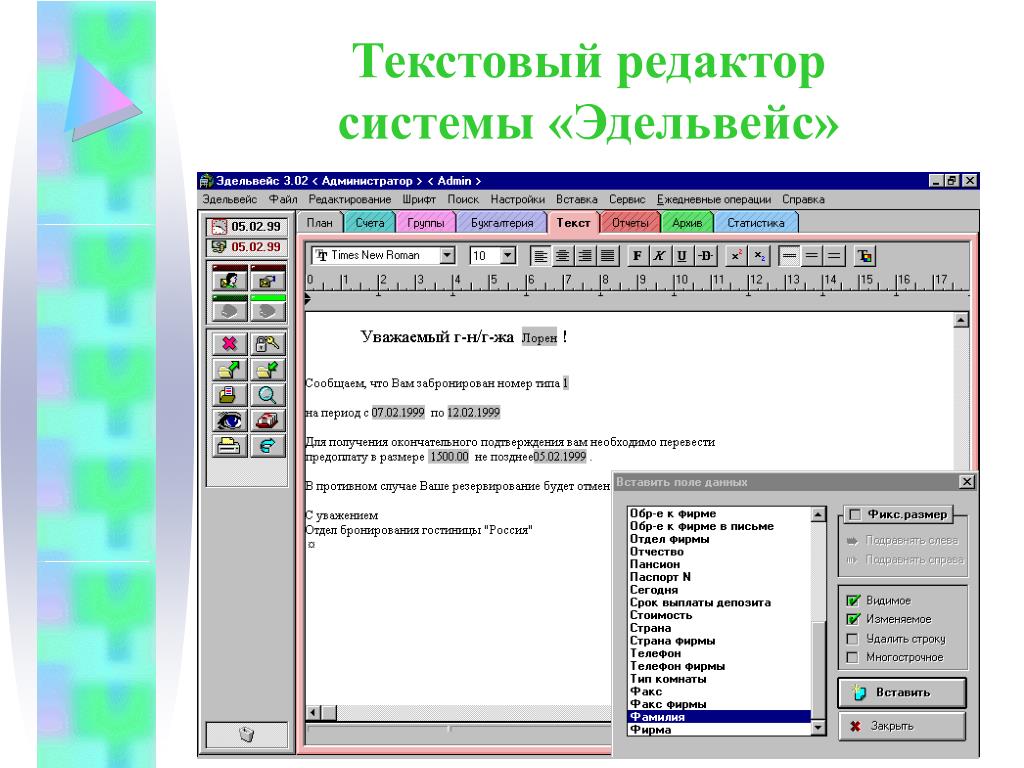Viewport: 1024px width, 768px height.
Task: Switch to the Отчеты tab
Action: coord(630,223)
